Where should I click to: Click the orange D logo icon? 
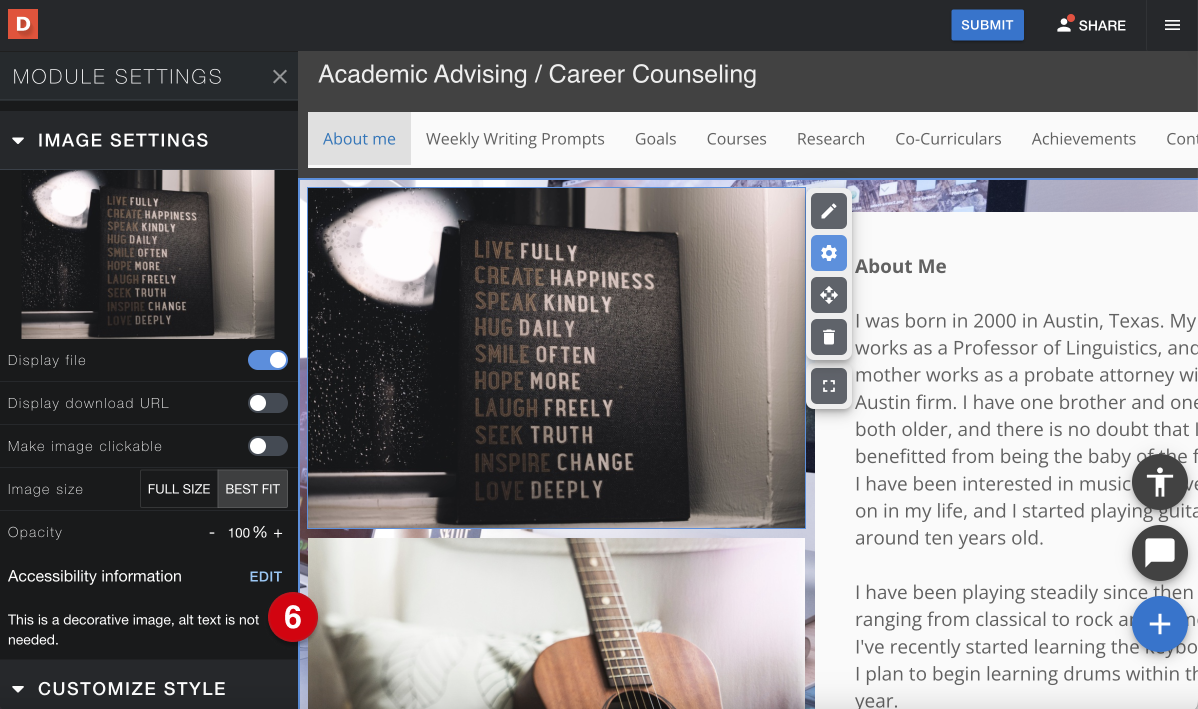point(23,24)
